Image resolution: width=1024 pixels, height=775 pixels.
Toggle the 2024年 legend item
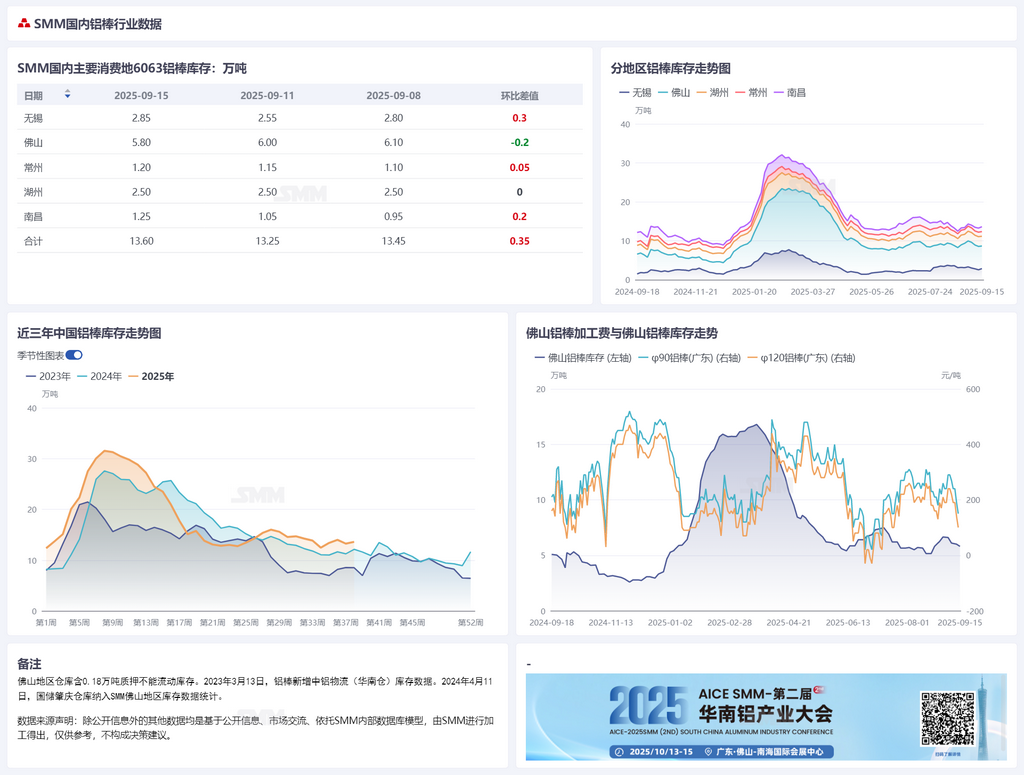[99, 376]
